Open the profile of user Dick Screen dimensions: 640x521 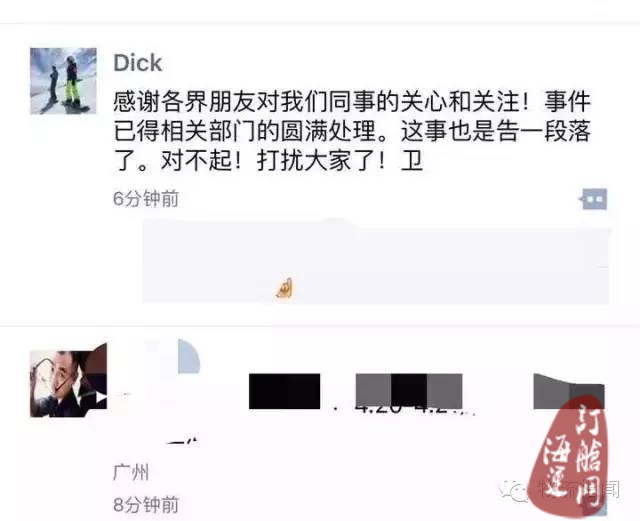[138, 63]
